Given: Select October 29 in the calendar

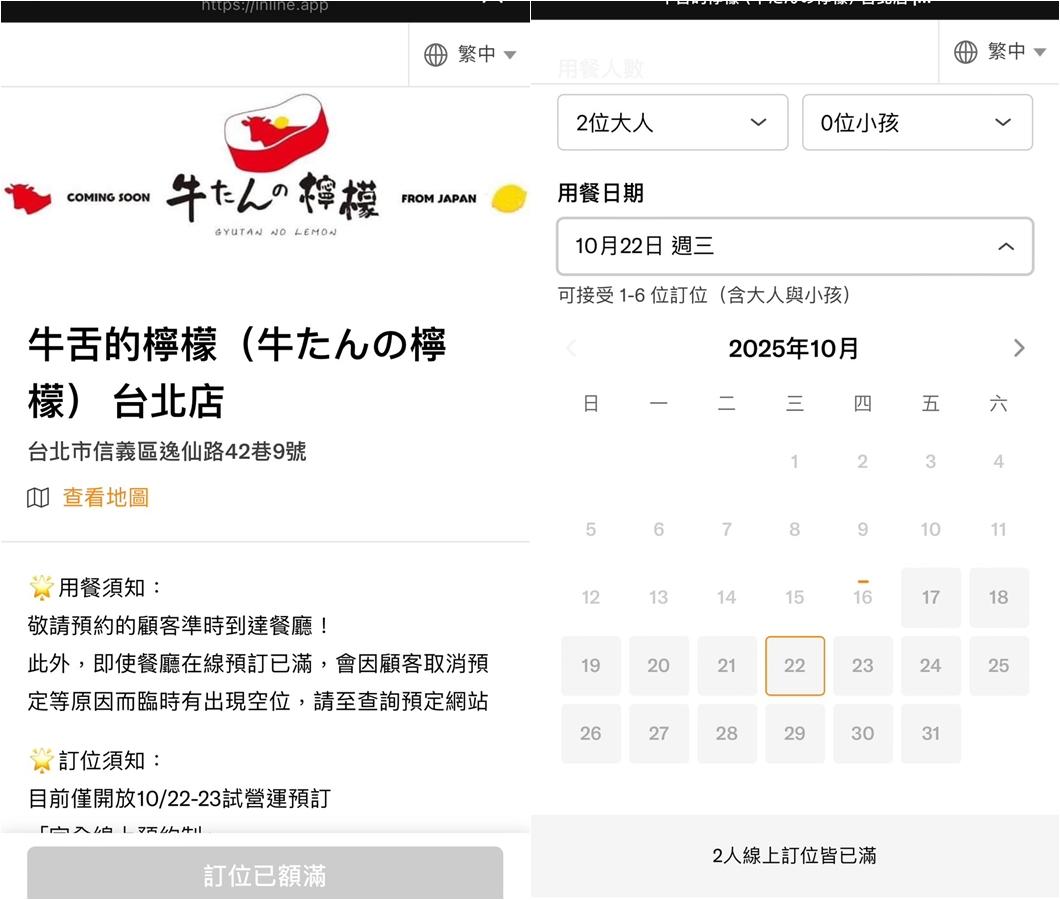Looking at the screenshot, I should pyautogui.click(x=795, y=734).
